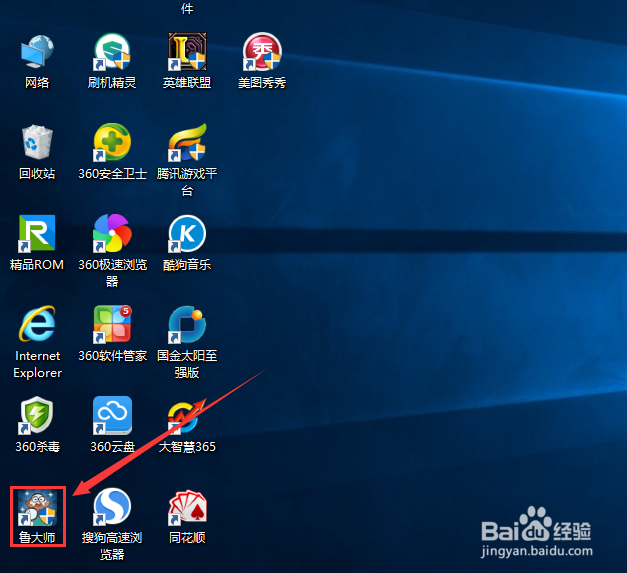Click the 大智慧365 label text
627x573 pixels.
(187, 446)
